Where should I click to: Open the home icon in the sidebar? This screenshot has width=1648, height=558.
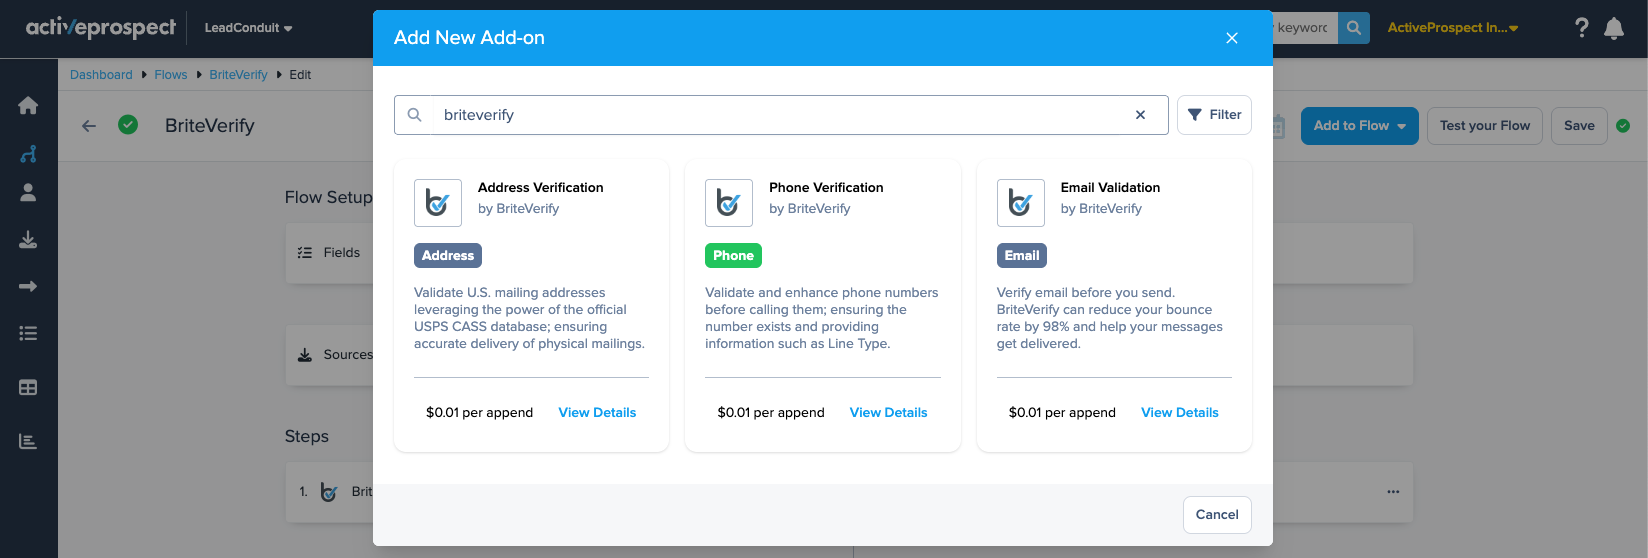pos(28,106)
